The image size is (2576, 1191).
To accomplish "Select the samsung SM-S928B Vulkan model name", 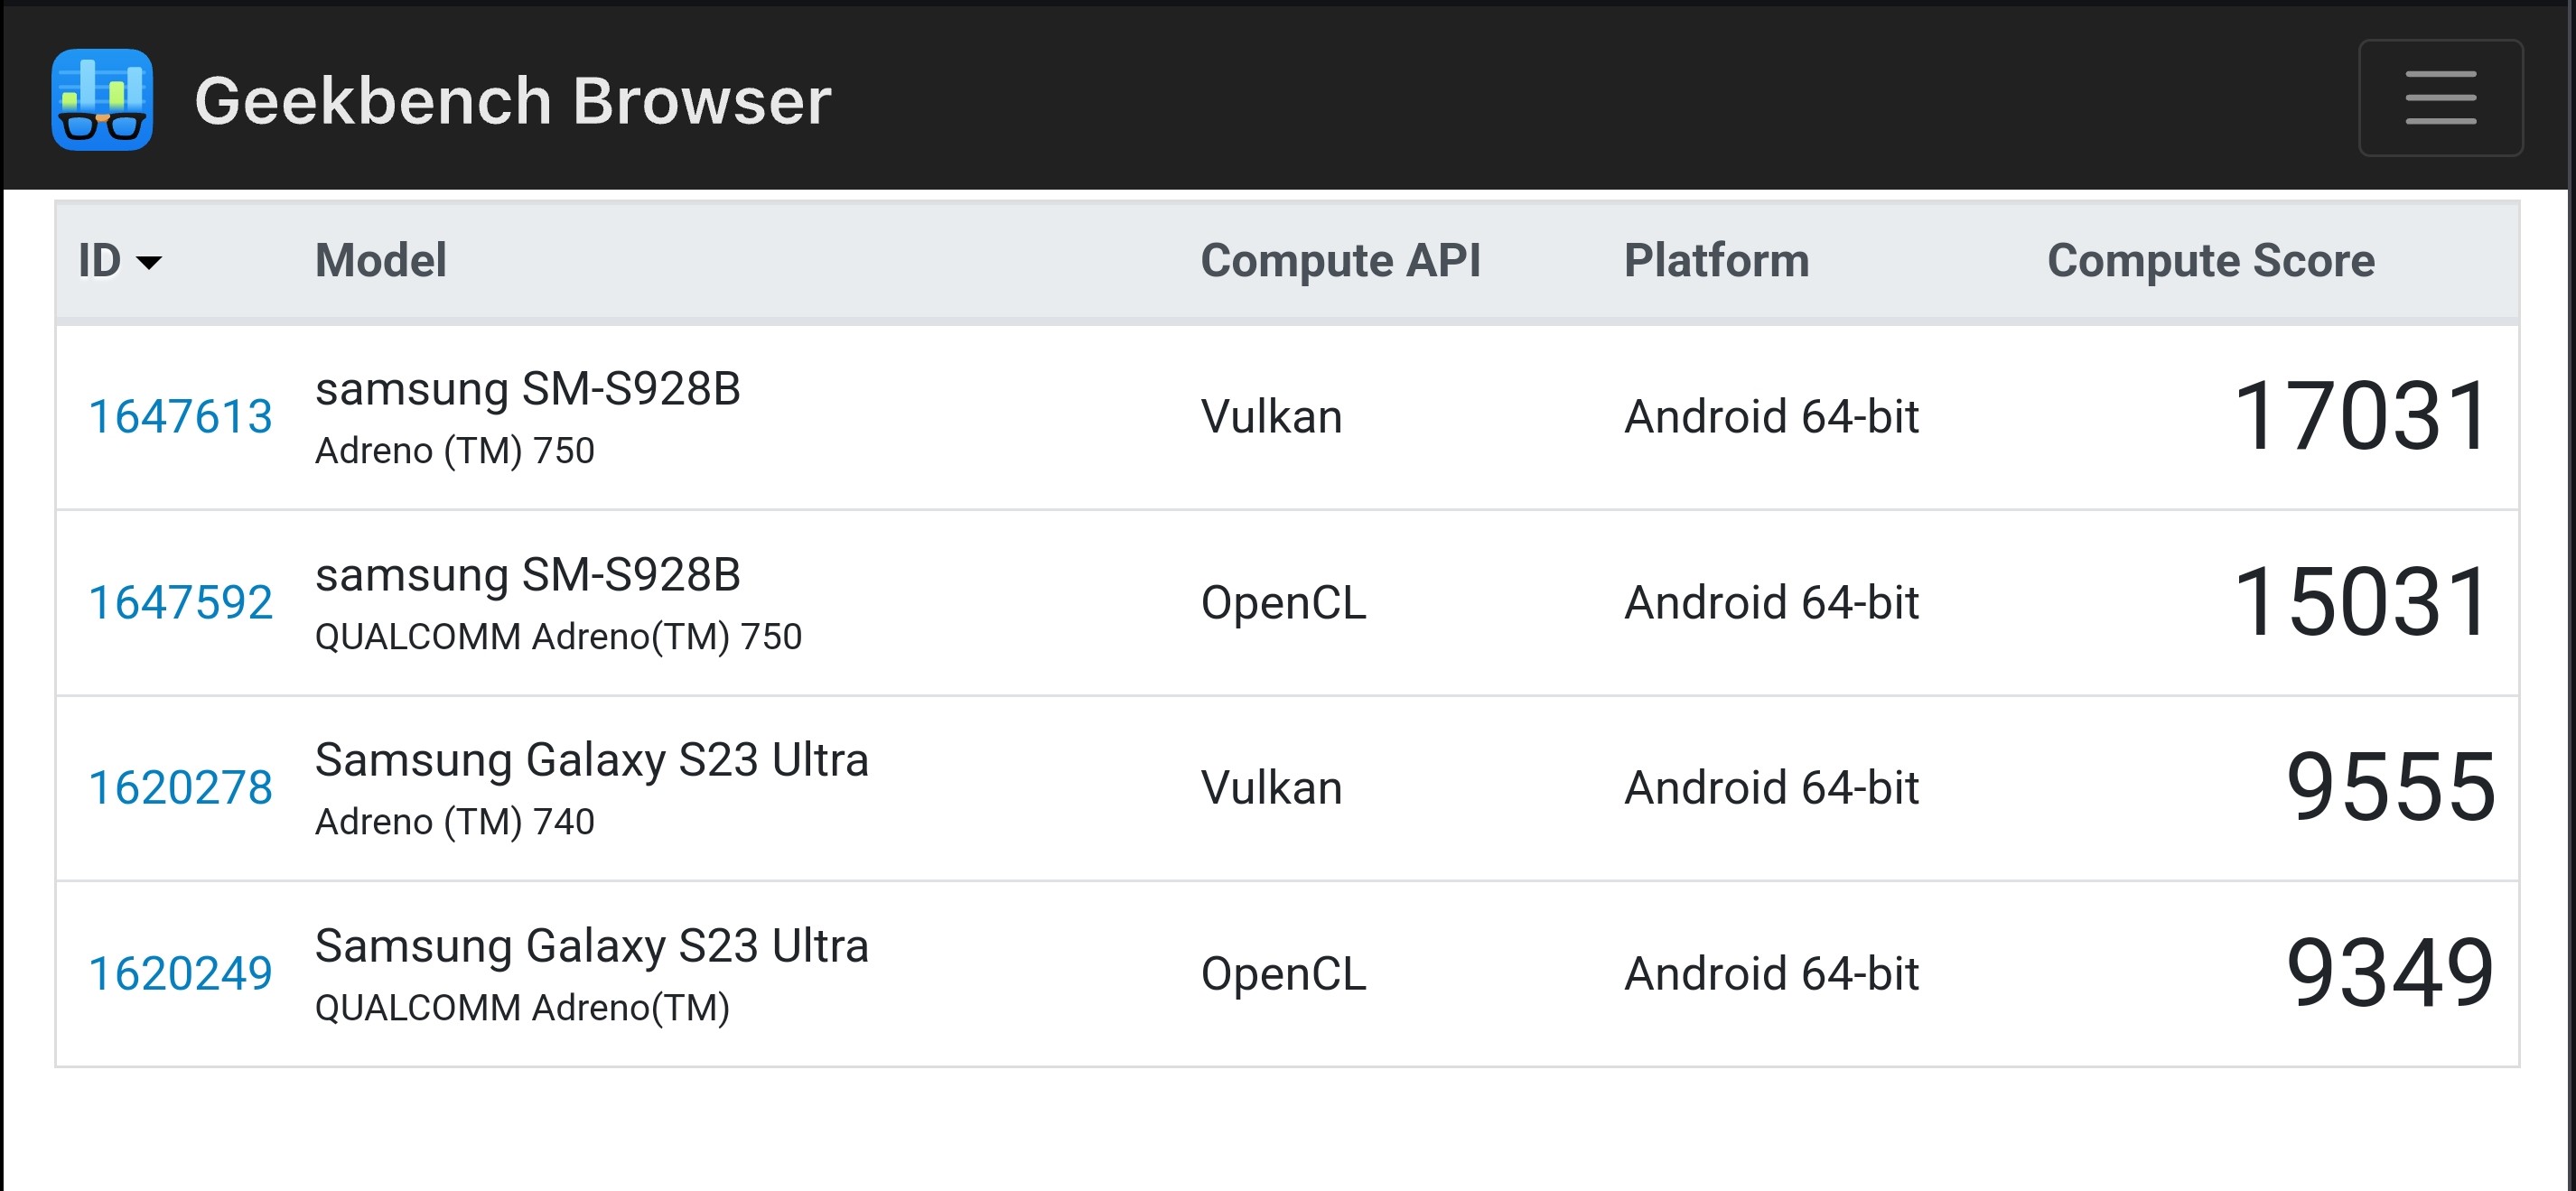I will pyautogui.click(x=527, y=389).
